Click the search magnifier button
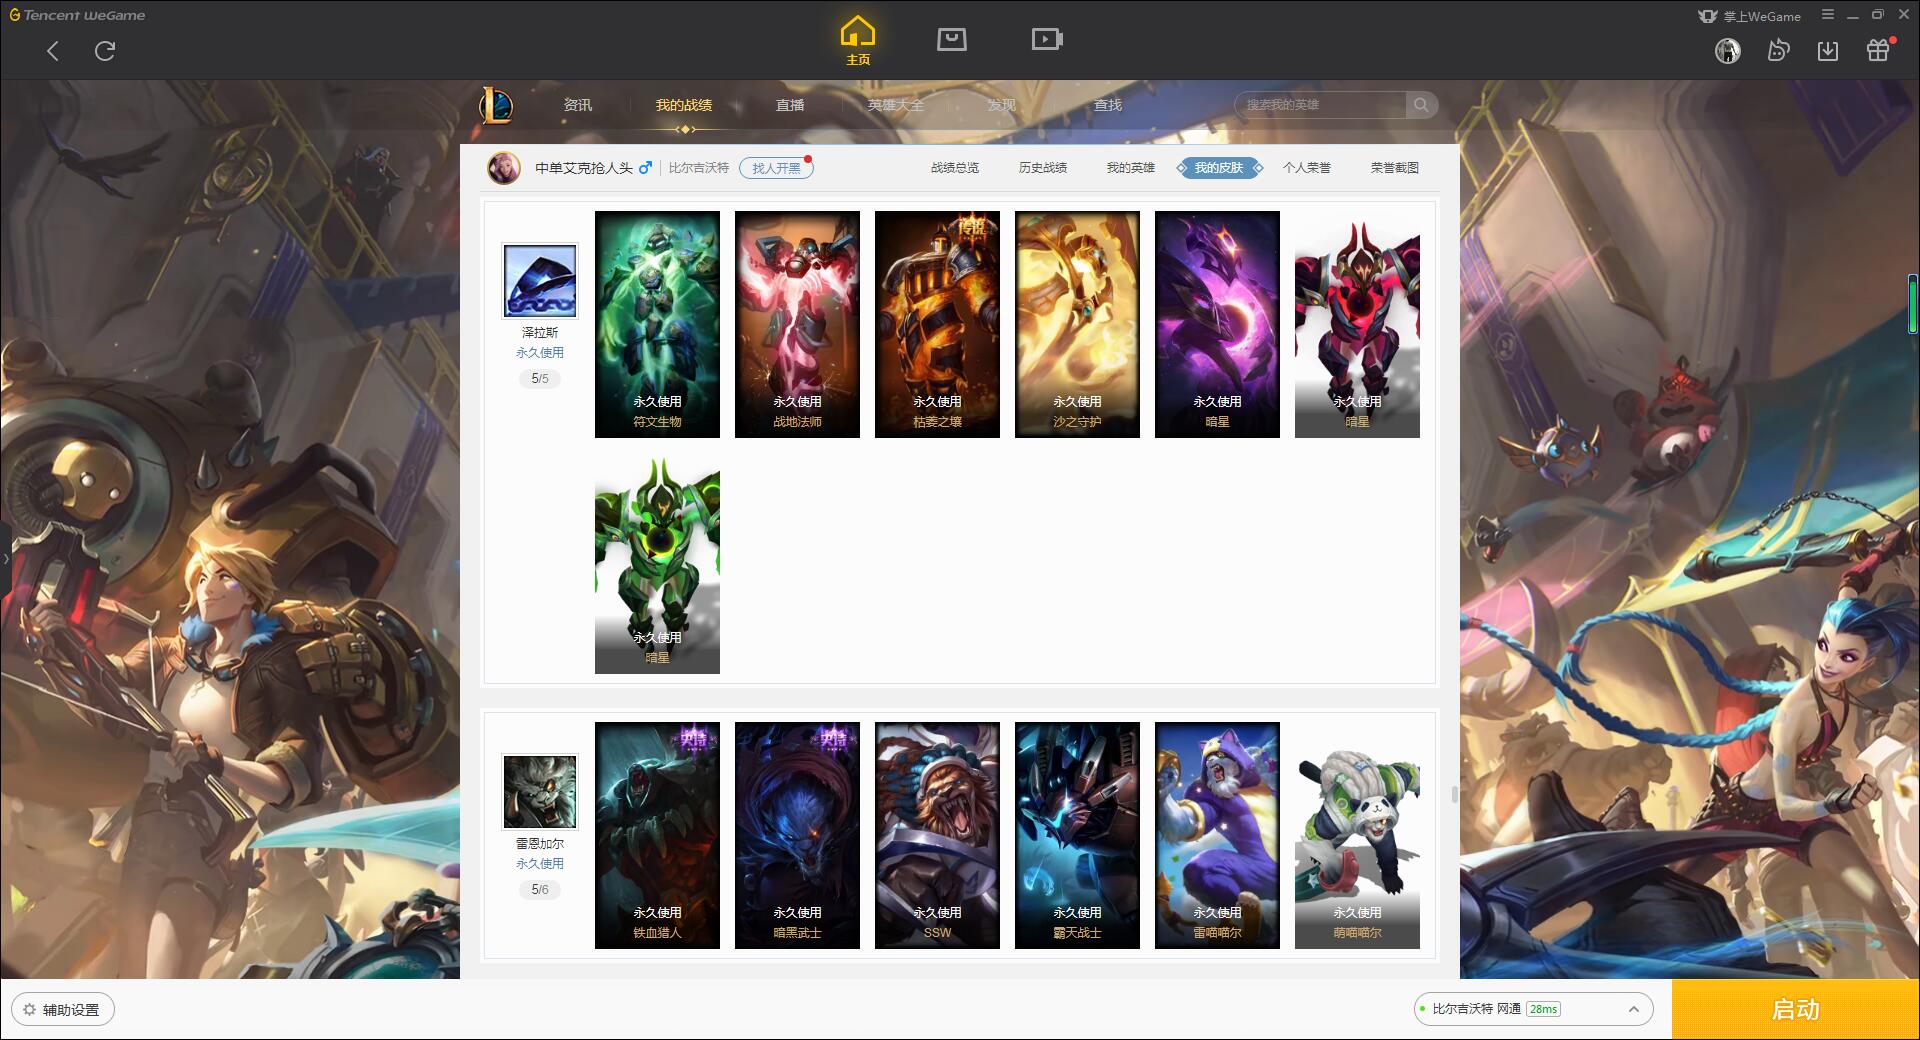Viewport: 1920px width, 1040px height. [1421, 105]
